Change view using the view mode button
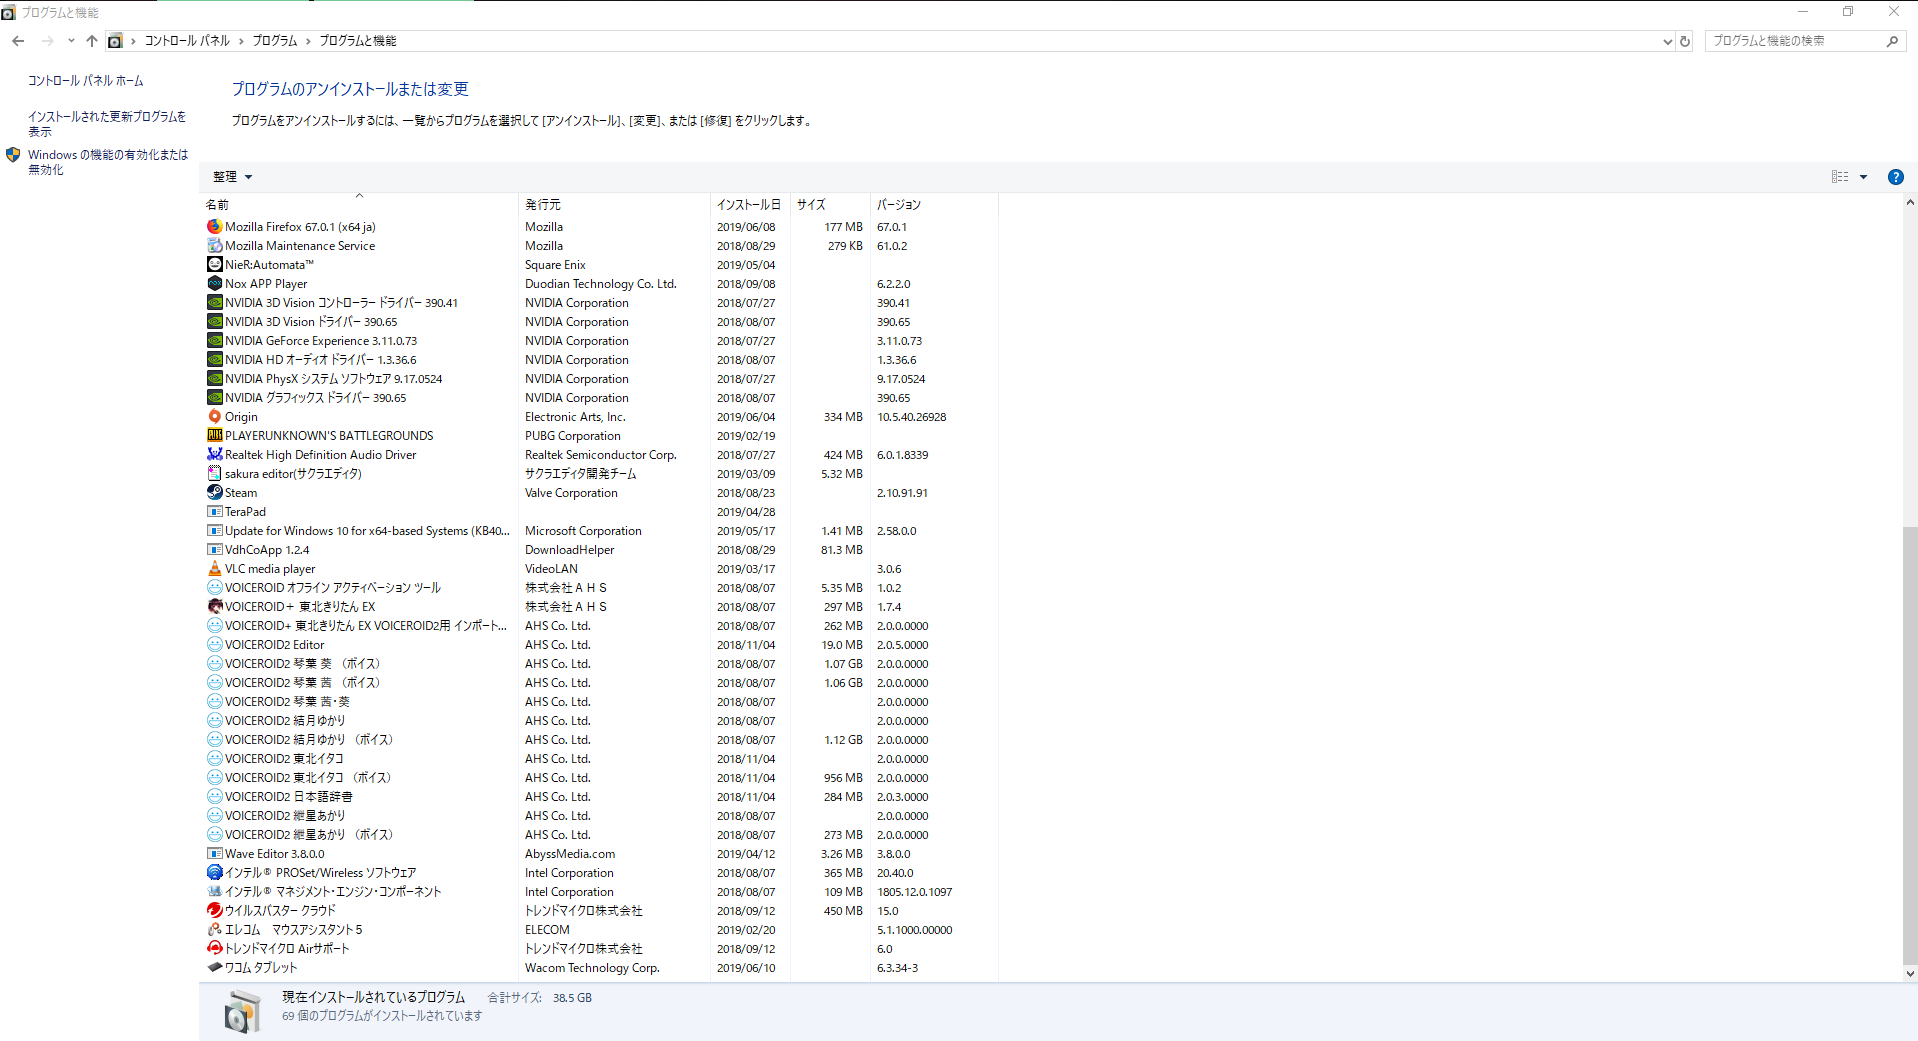This screenshot has height=1041, width=1918. (1840, 177)
